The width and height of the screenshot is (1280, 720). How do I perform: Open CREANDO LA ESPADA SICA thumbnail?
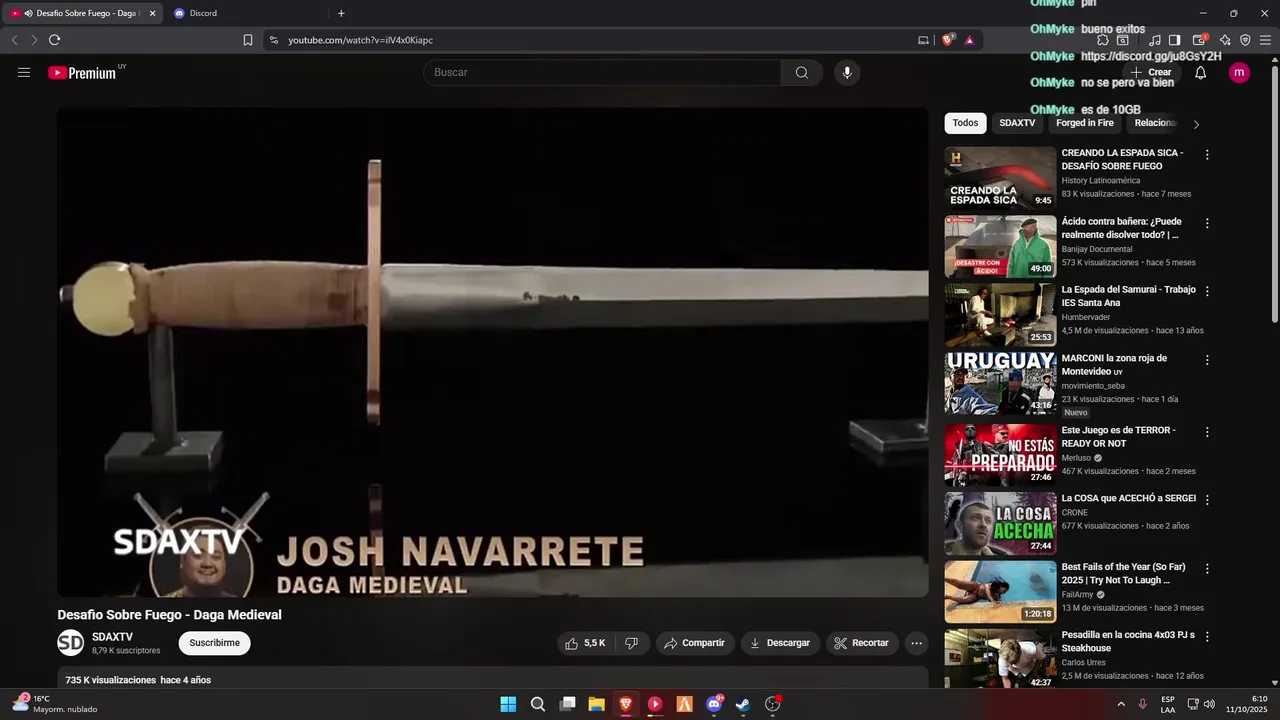pos(1000,178)
